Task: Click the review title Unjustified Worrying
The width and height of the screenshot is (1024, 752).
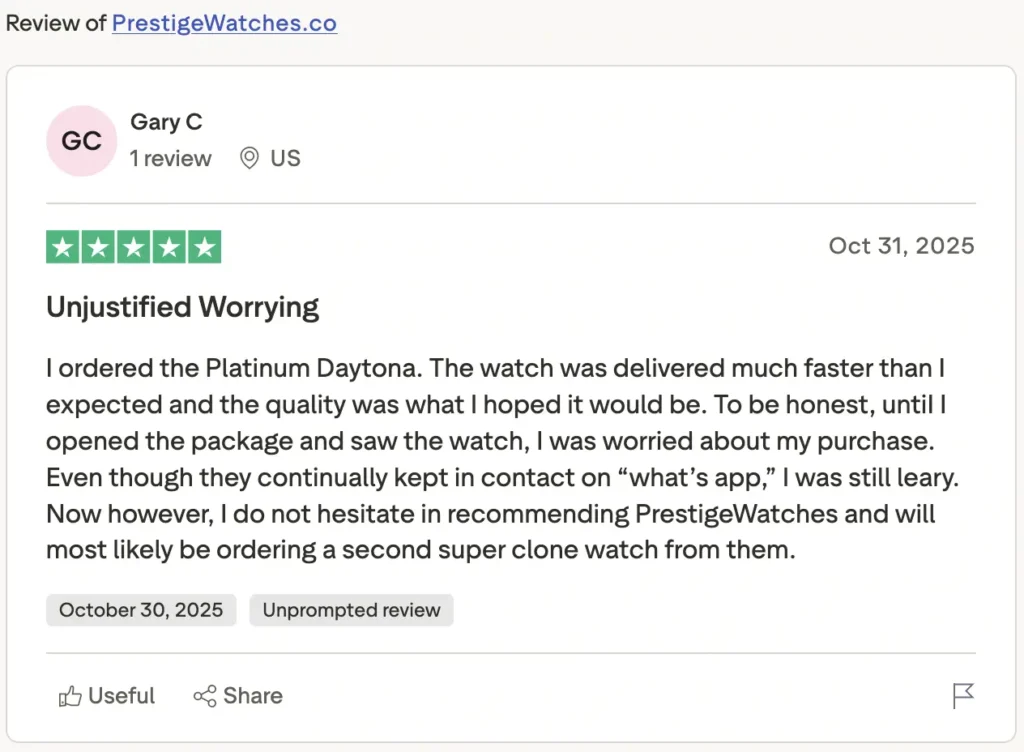Action: [x=182, y=307]
